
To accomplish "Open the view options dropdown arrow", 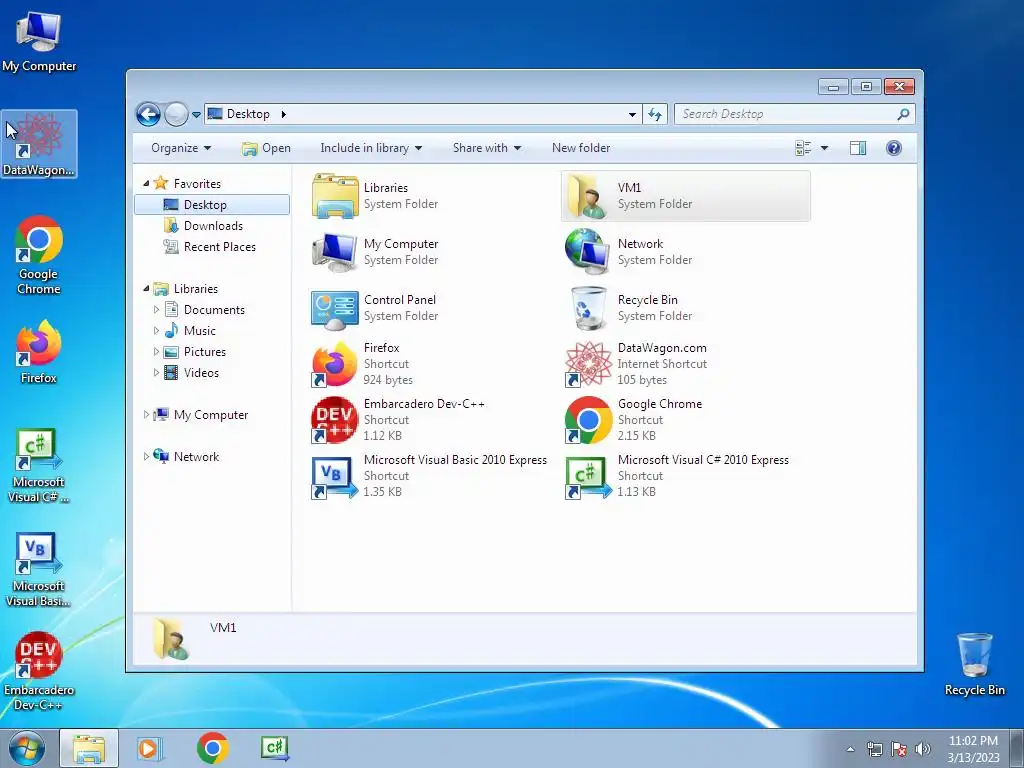I will click(x=824, y=148).
